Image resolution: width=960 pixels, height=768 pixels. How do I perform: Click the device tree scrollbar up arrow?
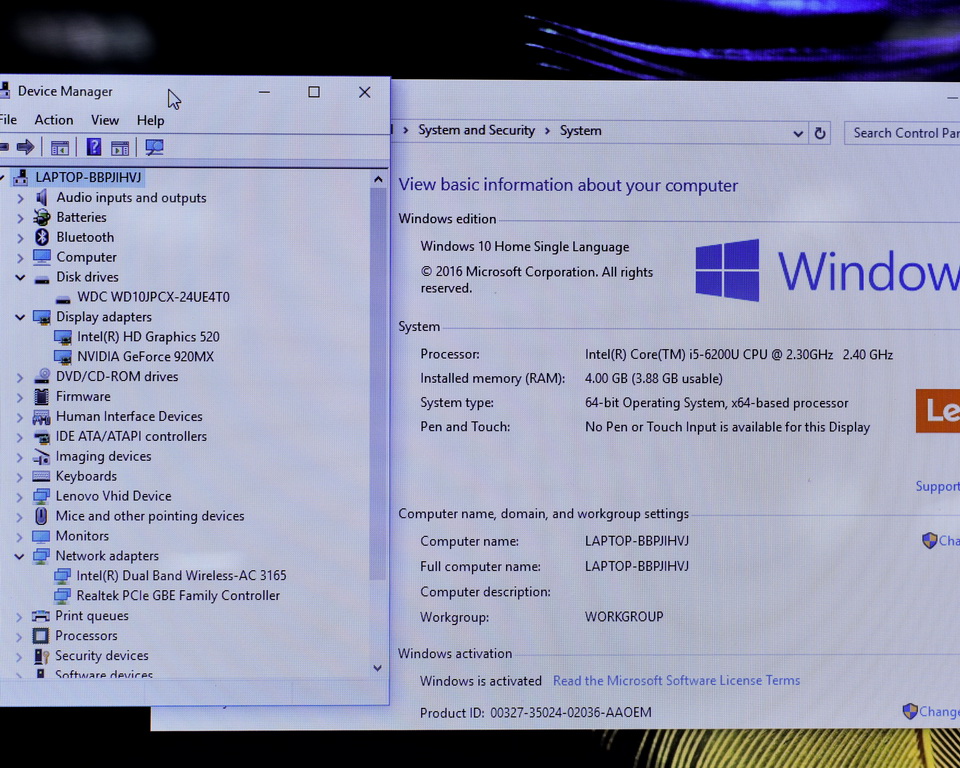coord(378,179)
